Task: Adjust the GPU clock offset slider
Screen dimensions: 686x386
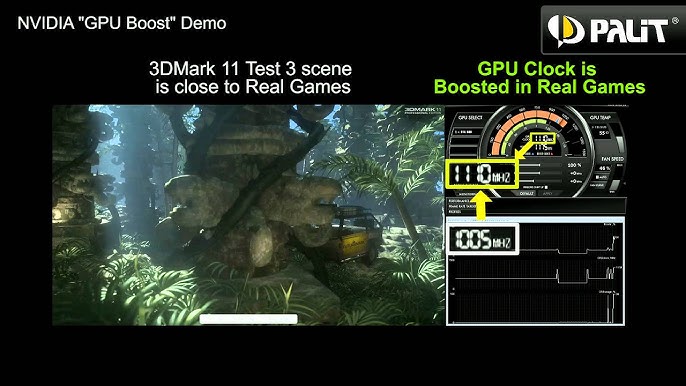Action: 540,173
